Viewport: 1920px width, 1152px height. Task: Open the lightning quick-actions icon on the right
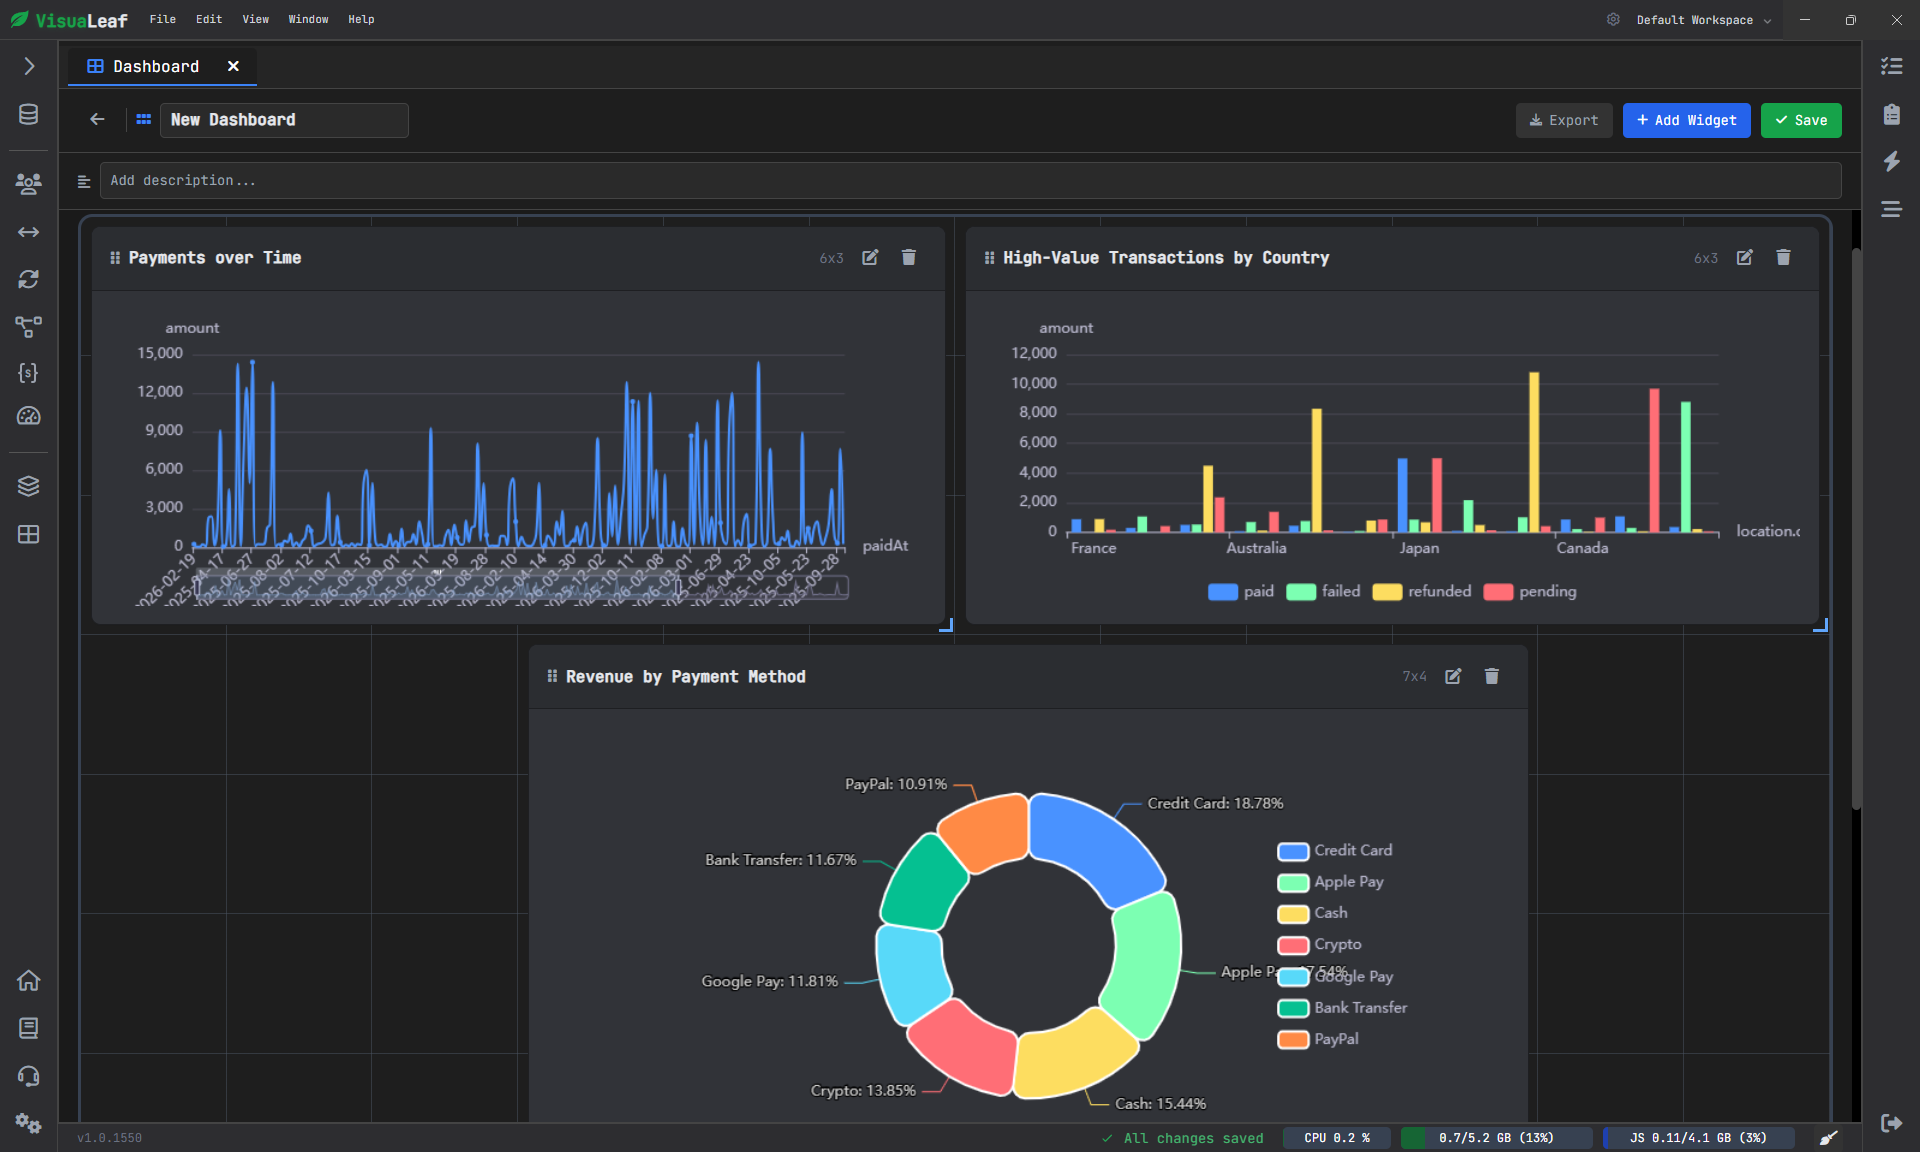[x=1892, y=162]
